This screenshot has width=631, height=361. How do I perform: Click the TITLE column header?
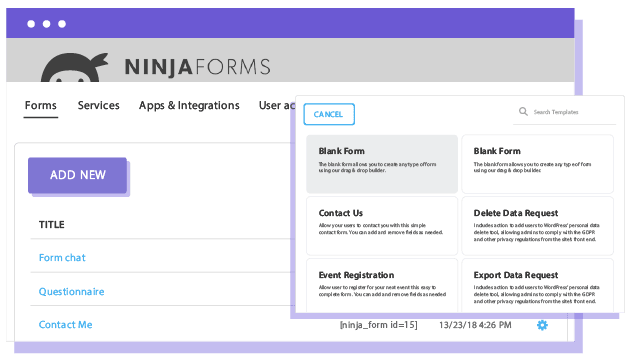52,225
